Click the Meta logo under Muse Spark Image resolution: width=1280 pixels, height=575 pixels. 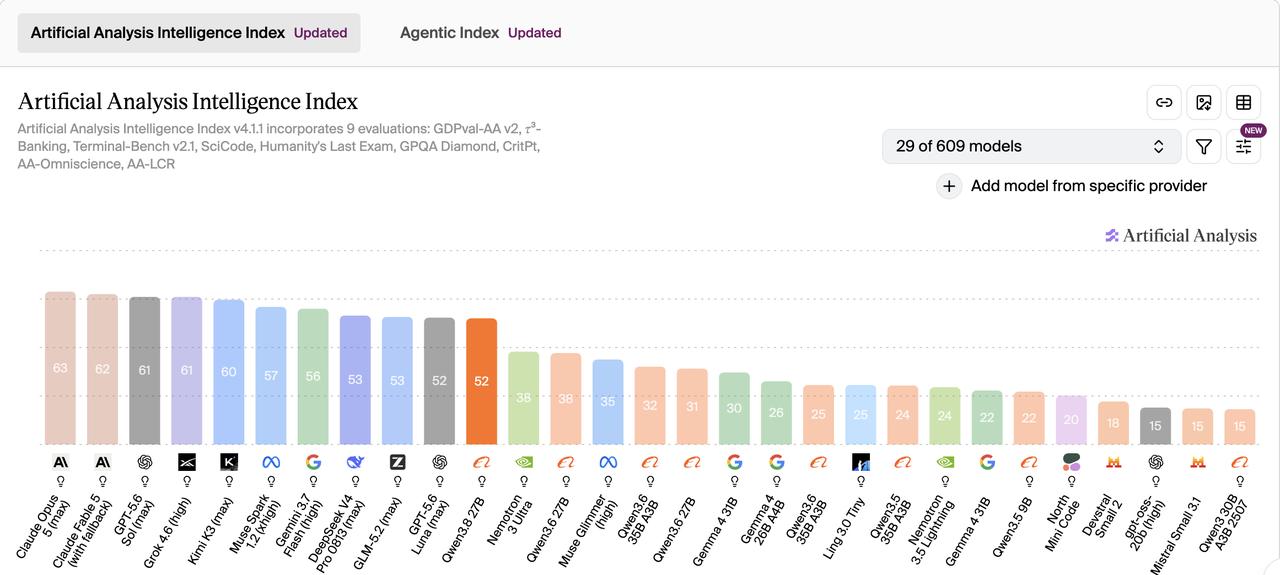[271, 462]
